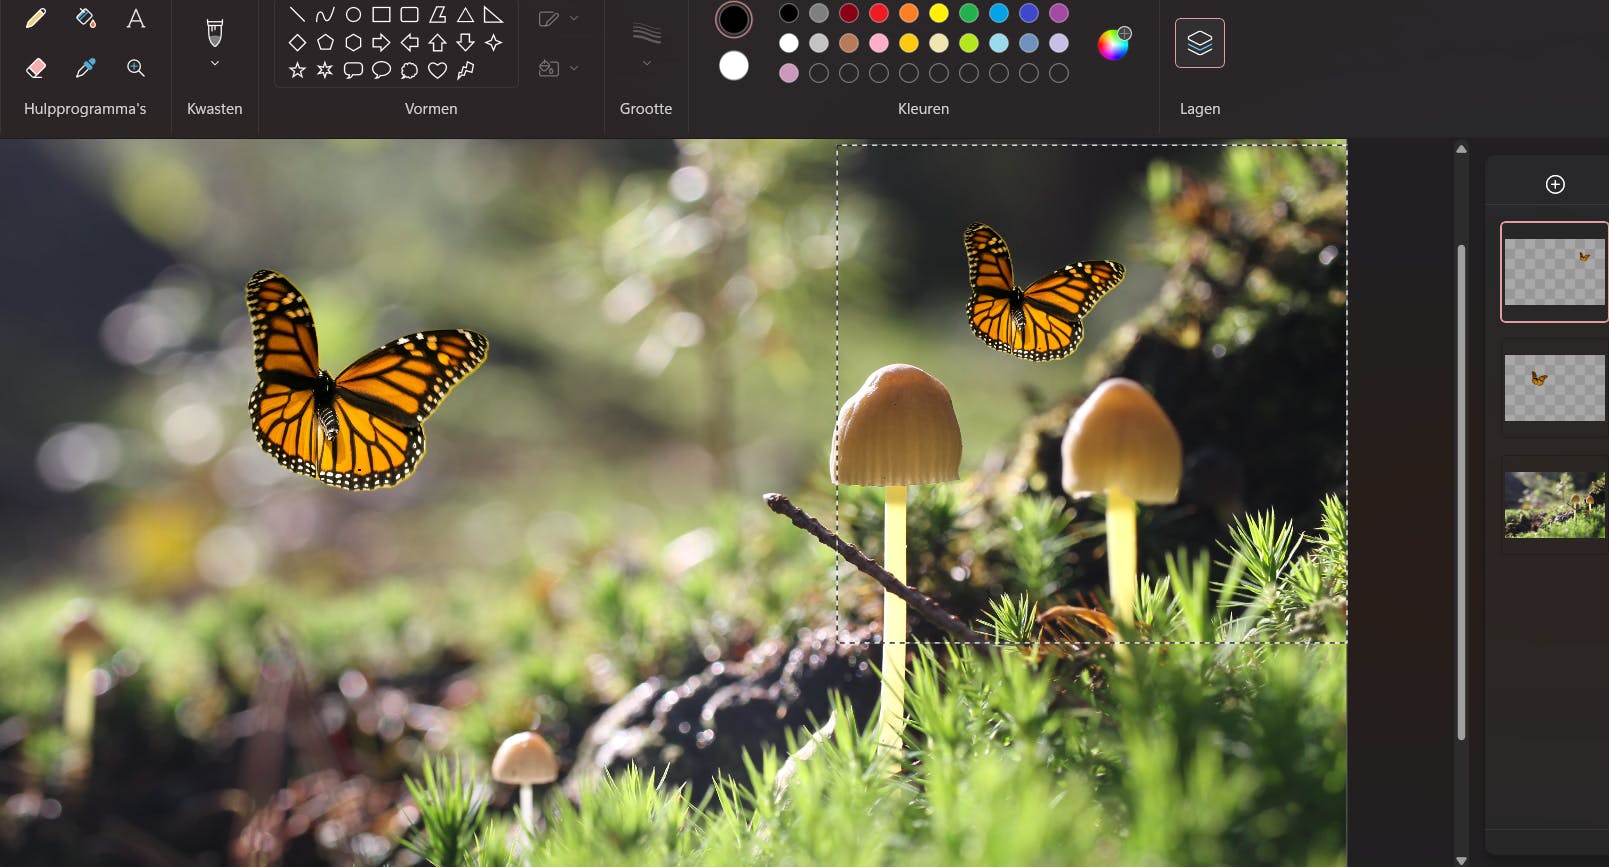Viewport: 1609px width, 867px height.
Task: Select Color 1 black foreground swatch
Action: pyautogui.click(x=734, y=19)
